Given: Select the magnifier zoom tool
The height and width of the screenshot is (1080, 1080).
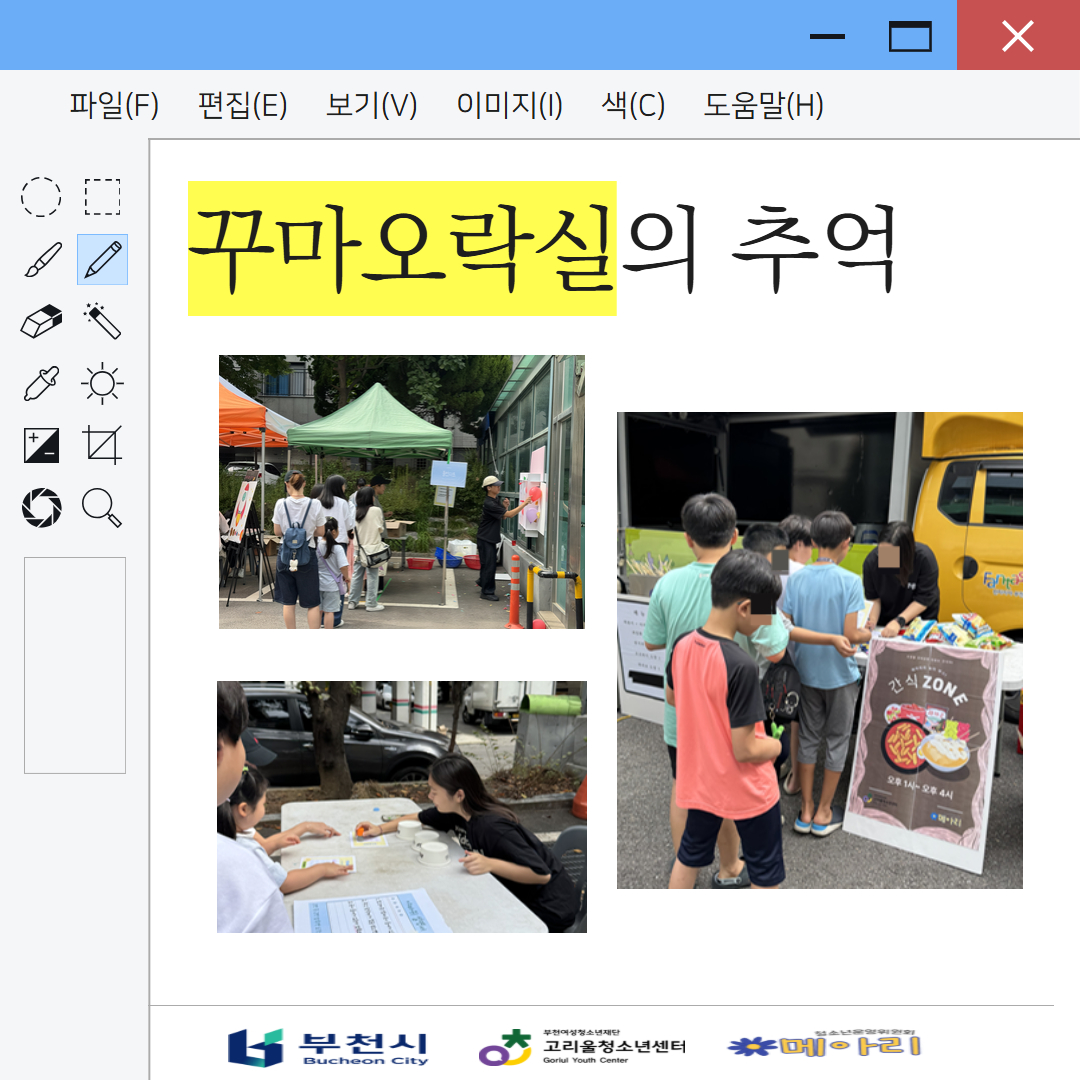Looking at the screenshot, I should pos(102,508).
